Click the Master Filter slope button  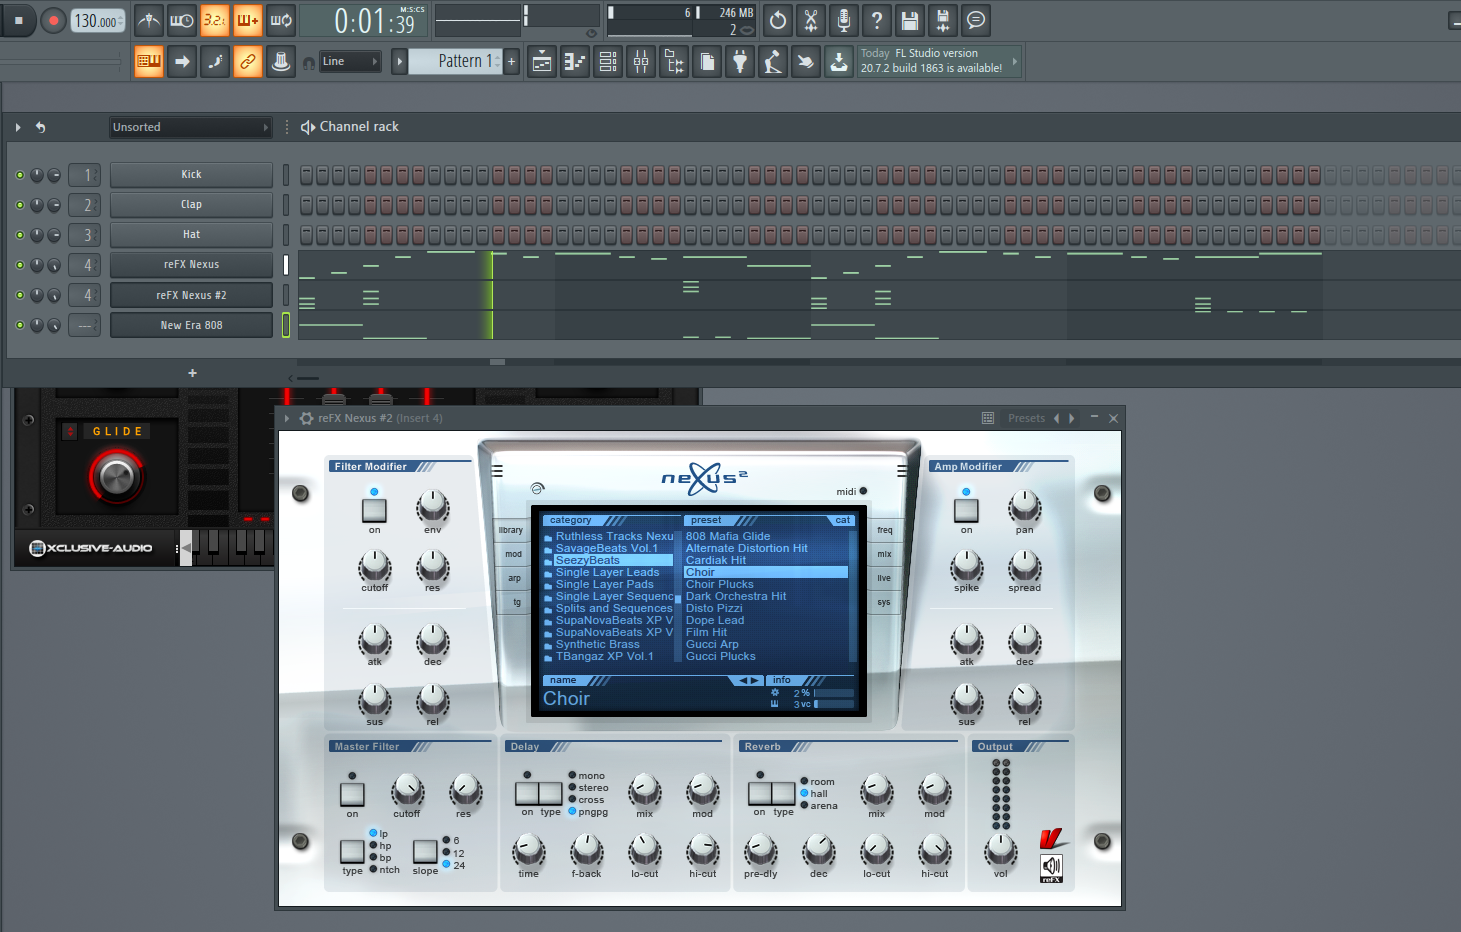(425, 851)
